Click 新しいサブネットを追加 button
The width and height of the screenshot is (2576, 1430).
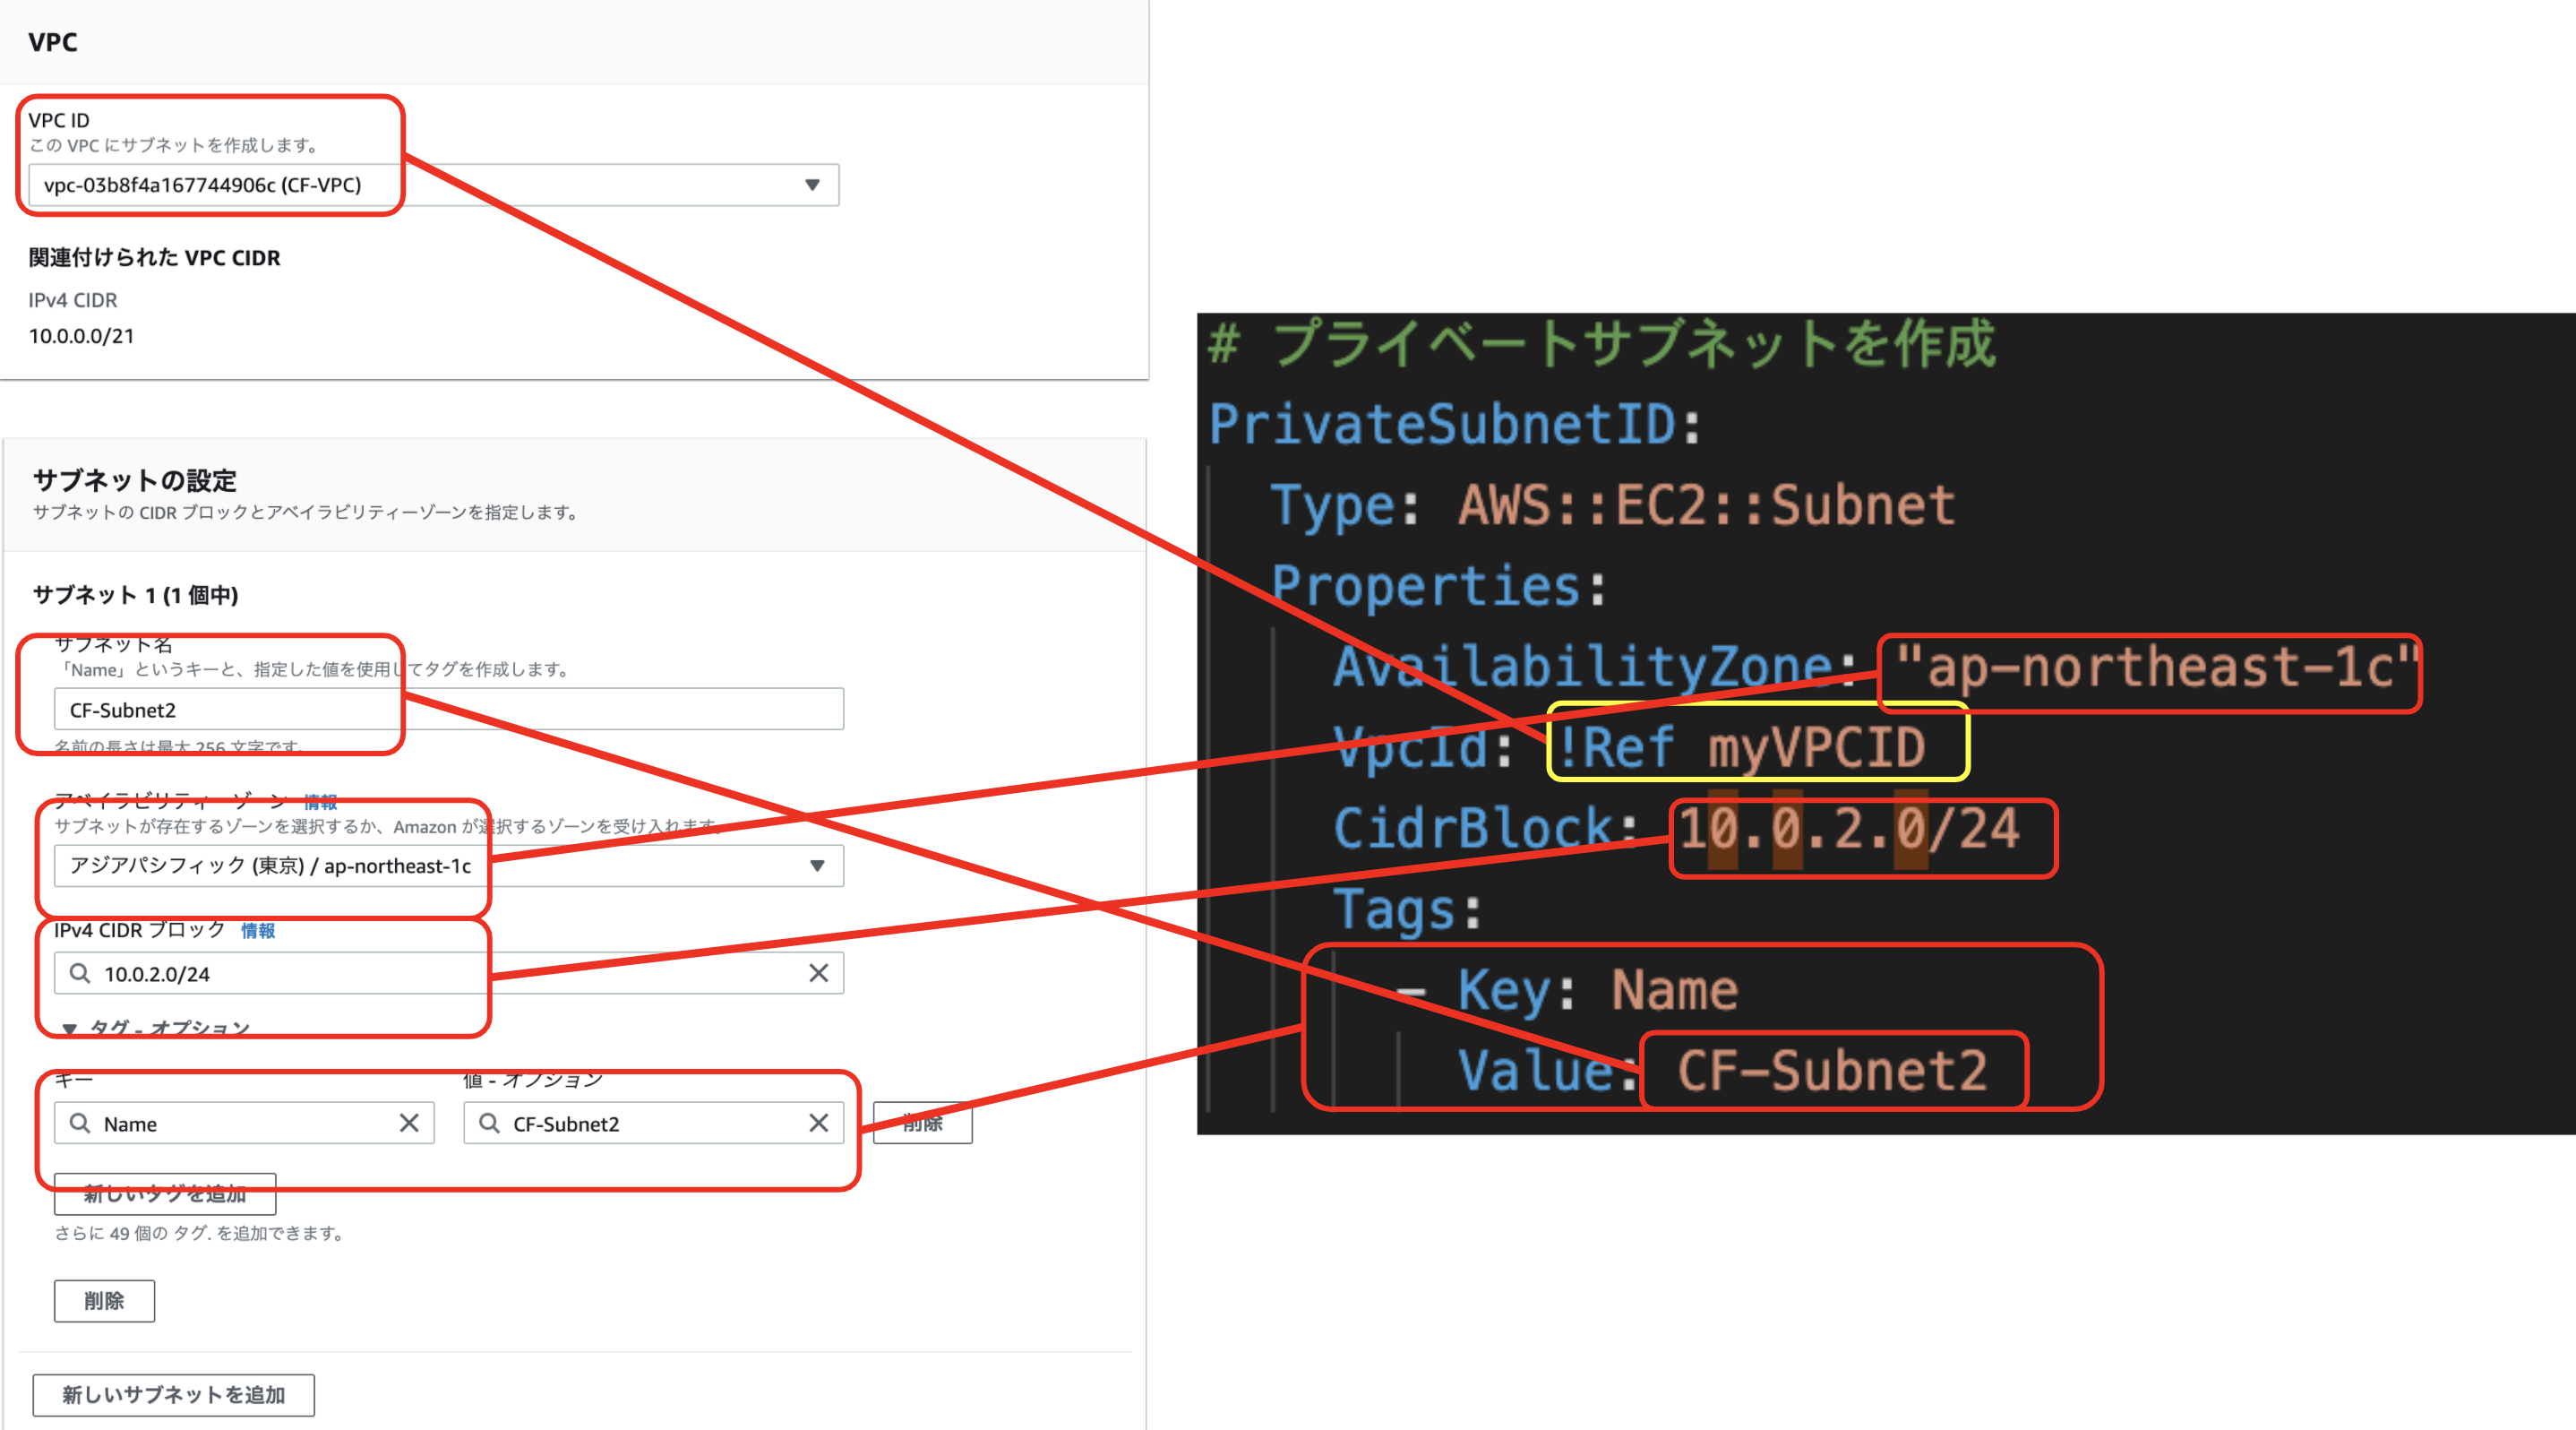pyautogui.click(x=173, y=1395)
